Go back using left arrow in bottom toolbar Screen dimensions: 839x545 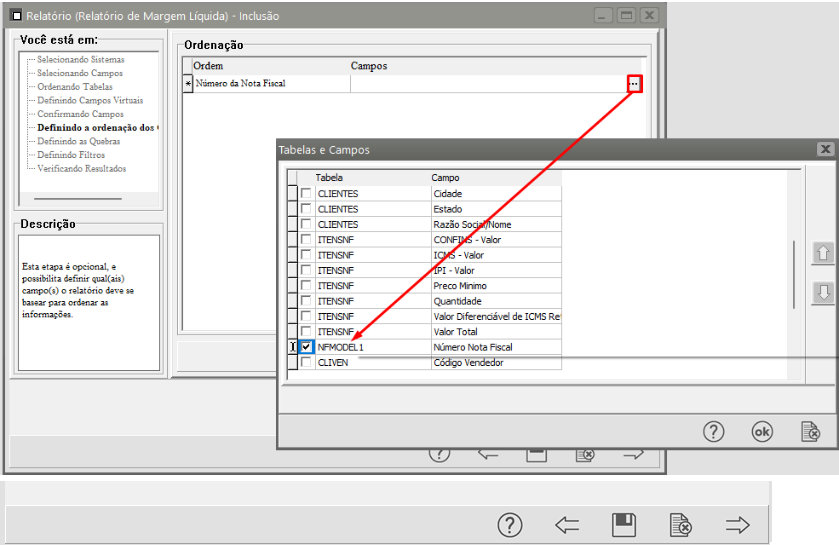[568, 524]
